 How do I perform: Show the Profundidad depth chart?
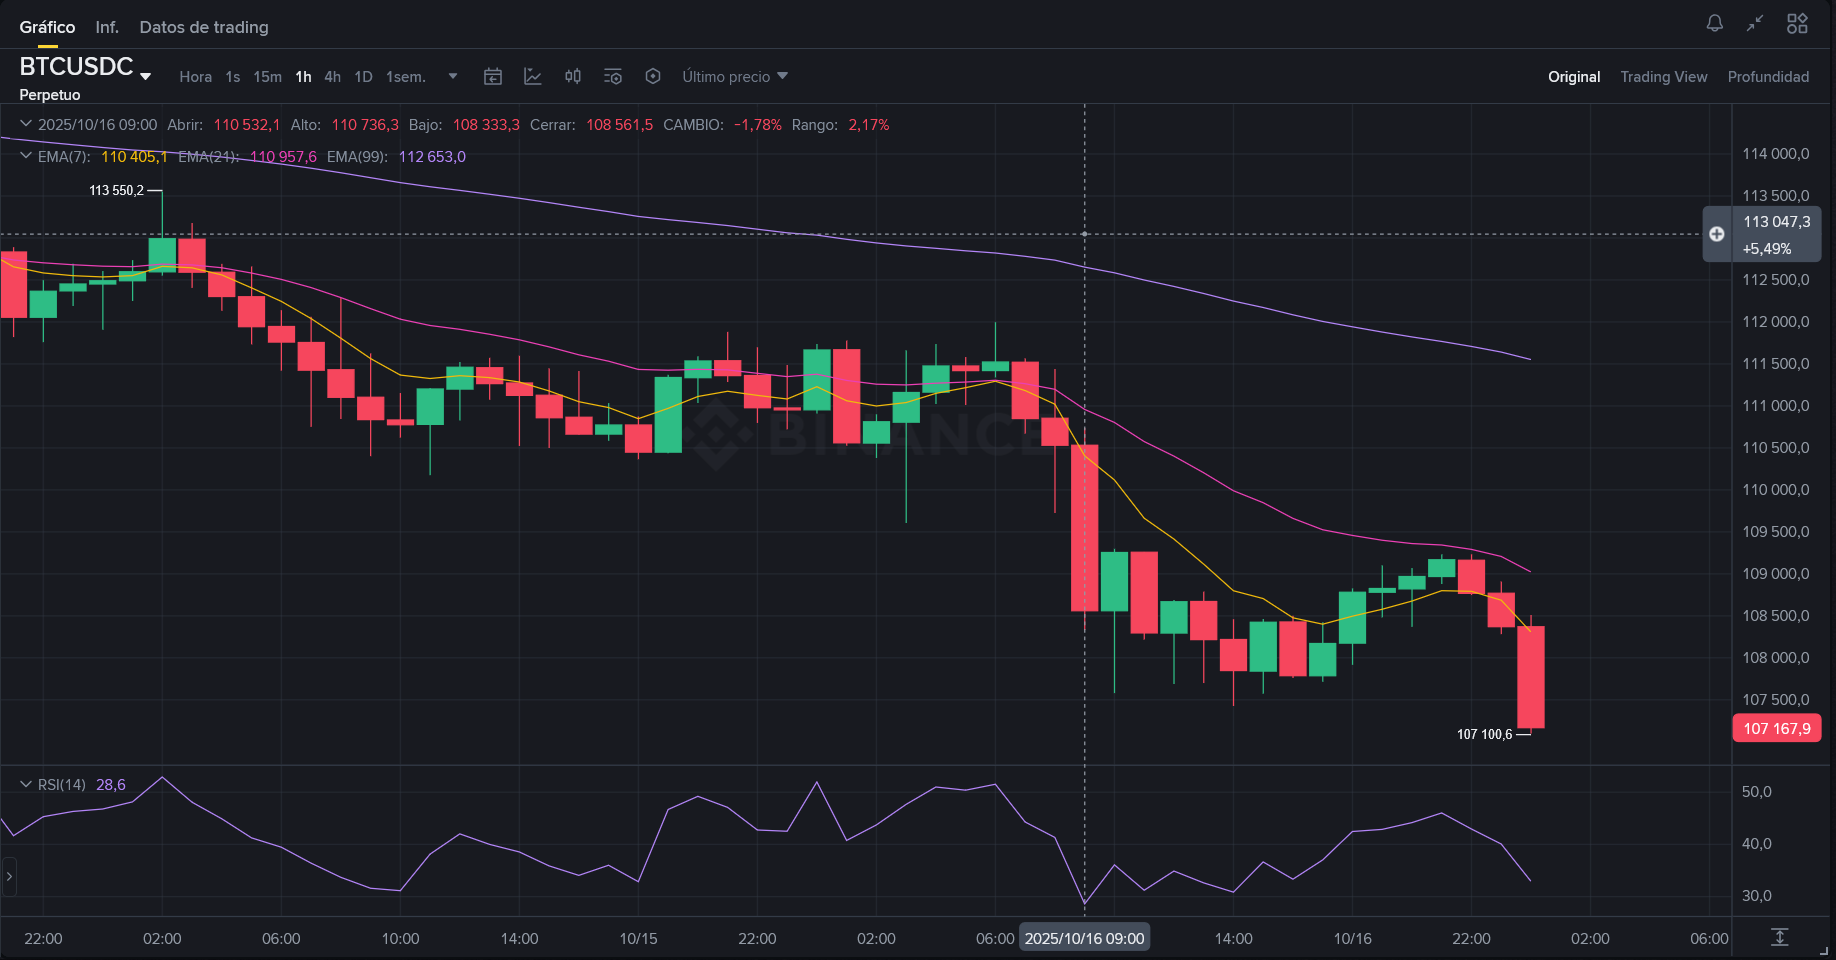point(1768,77)
